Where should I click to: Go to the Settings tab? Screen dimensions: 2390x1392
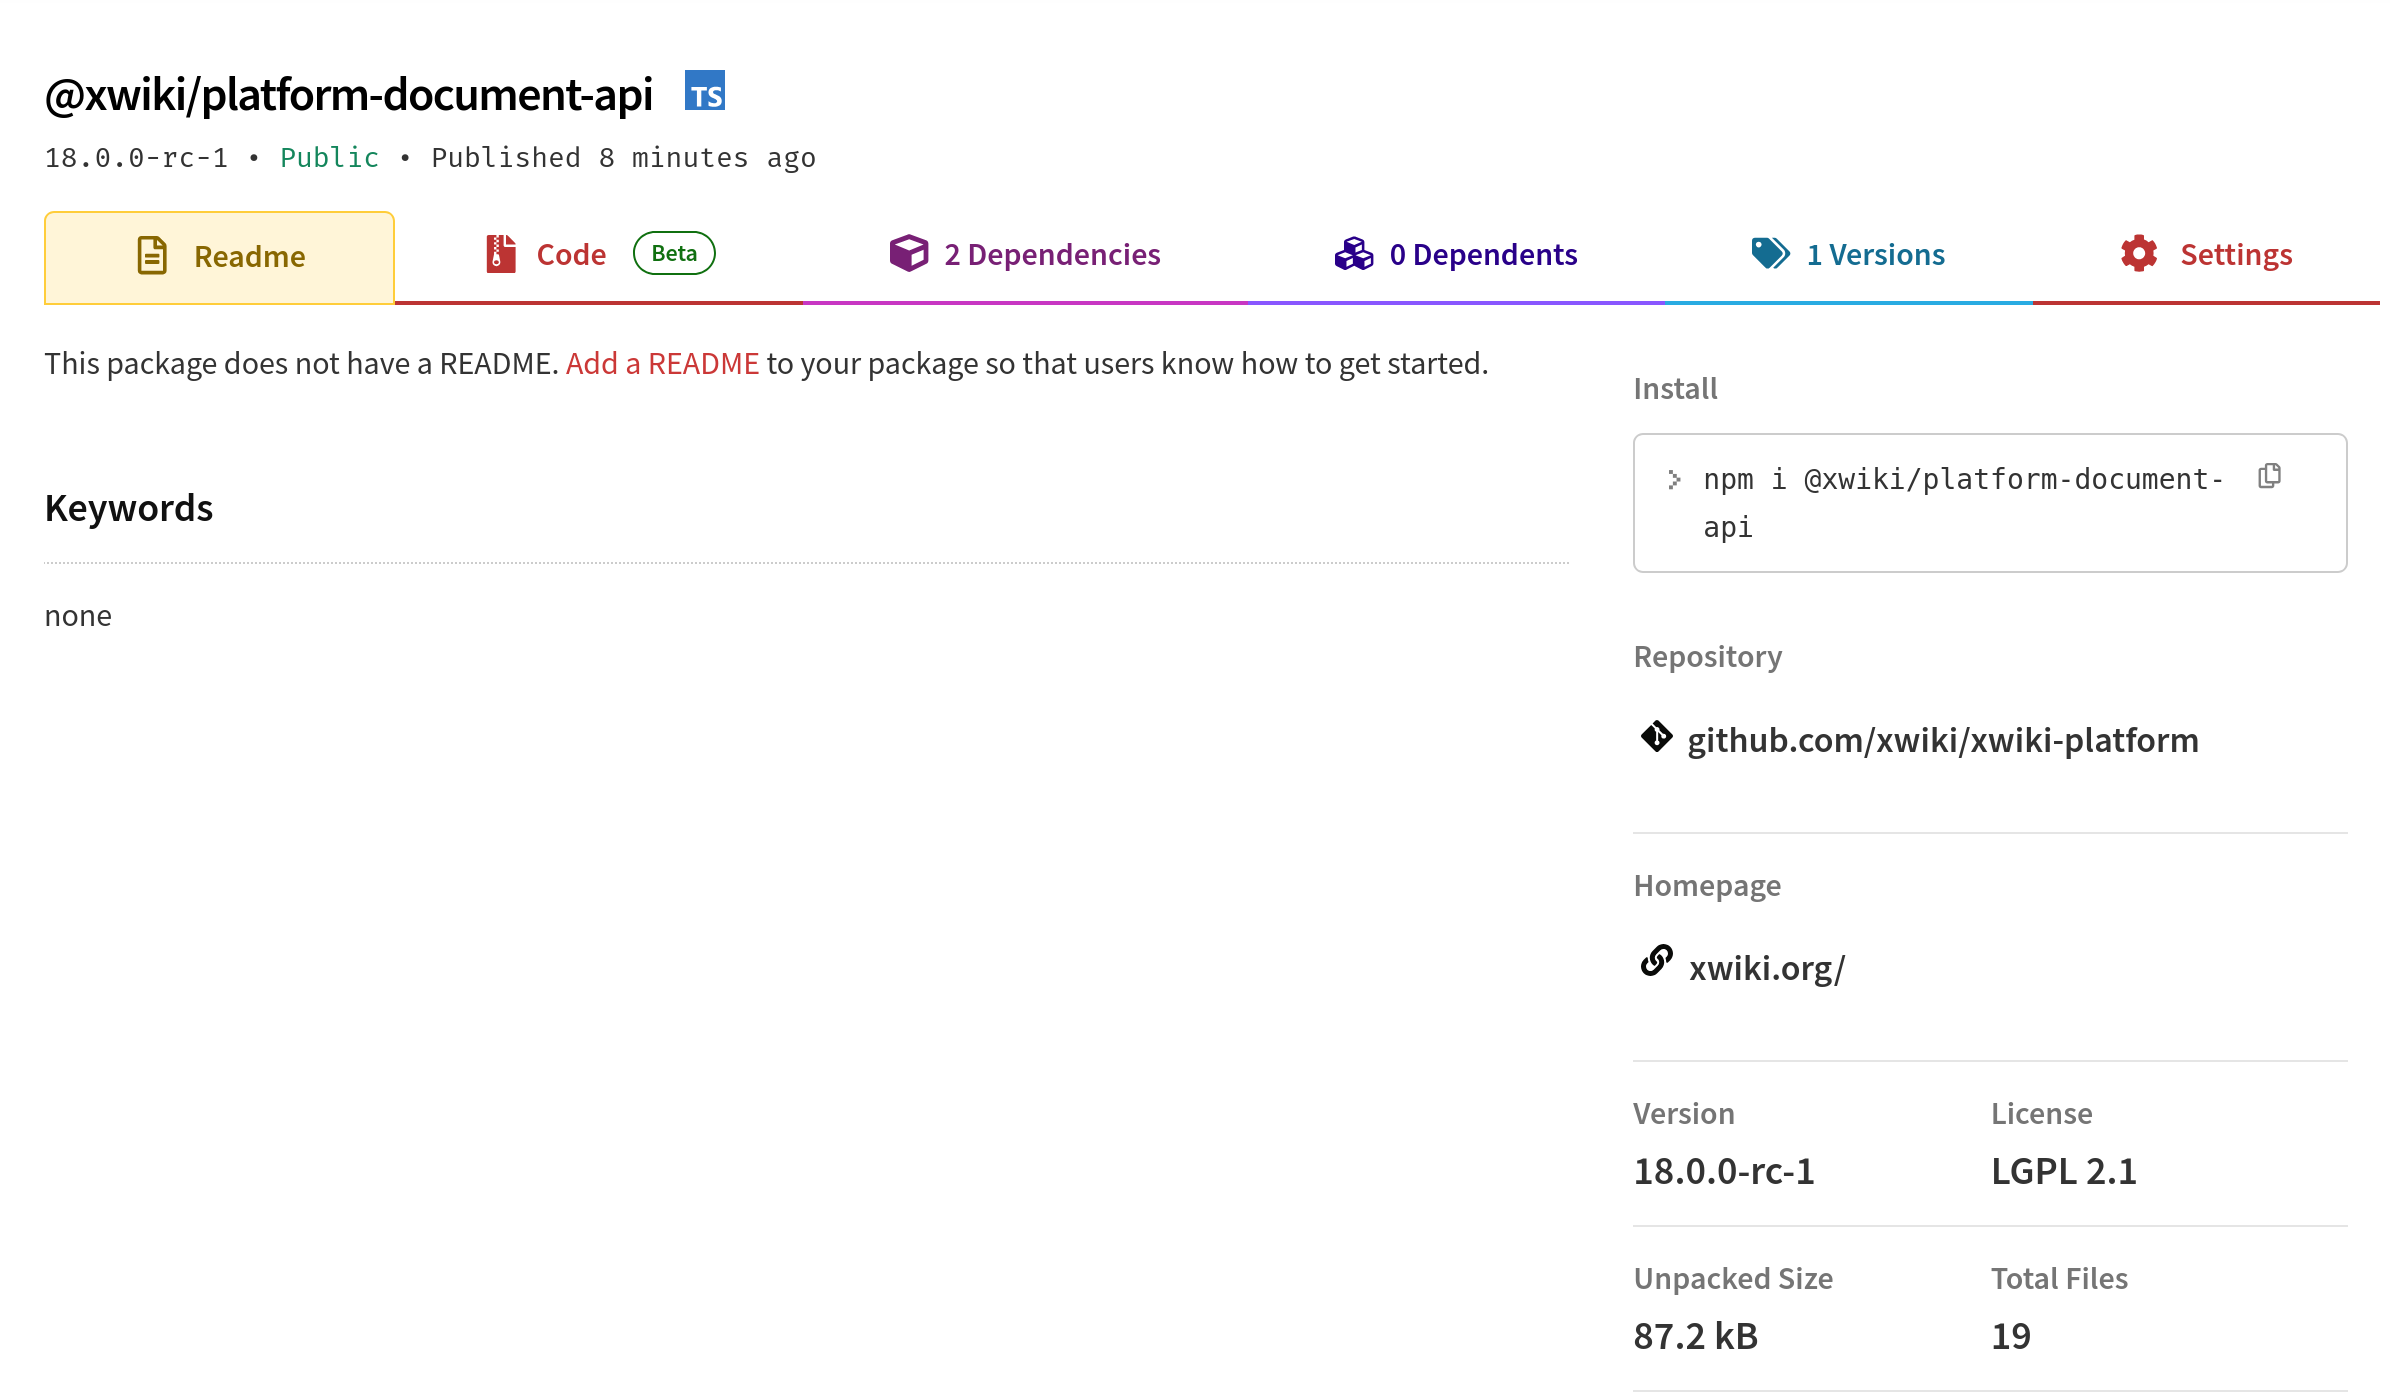2236,255
